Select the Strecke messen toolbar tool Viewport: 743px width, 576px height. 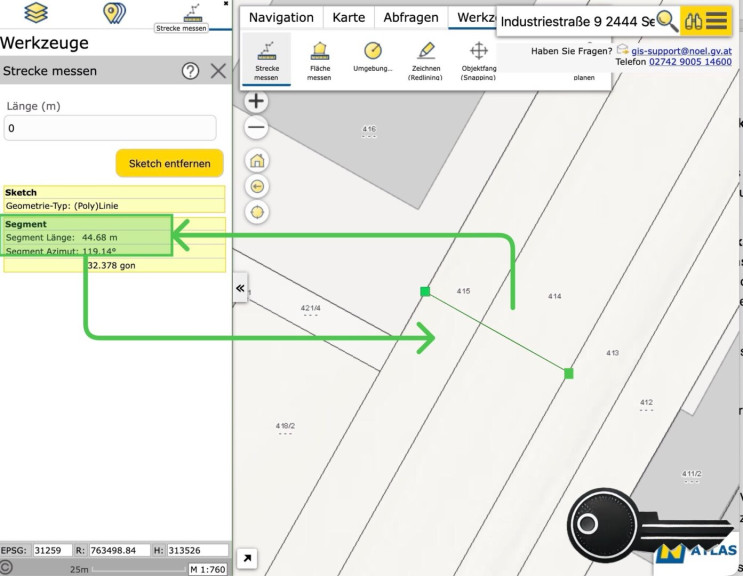[266, 60]
